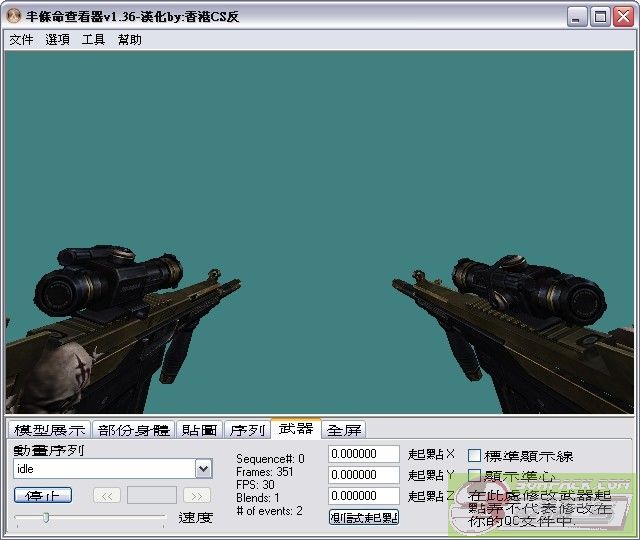This screenshot has width=640, height=540.
Task: Switch to the 部份身體 tab
Action: [x=134, y=430]
